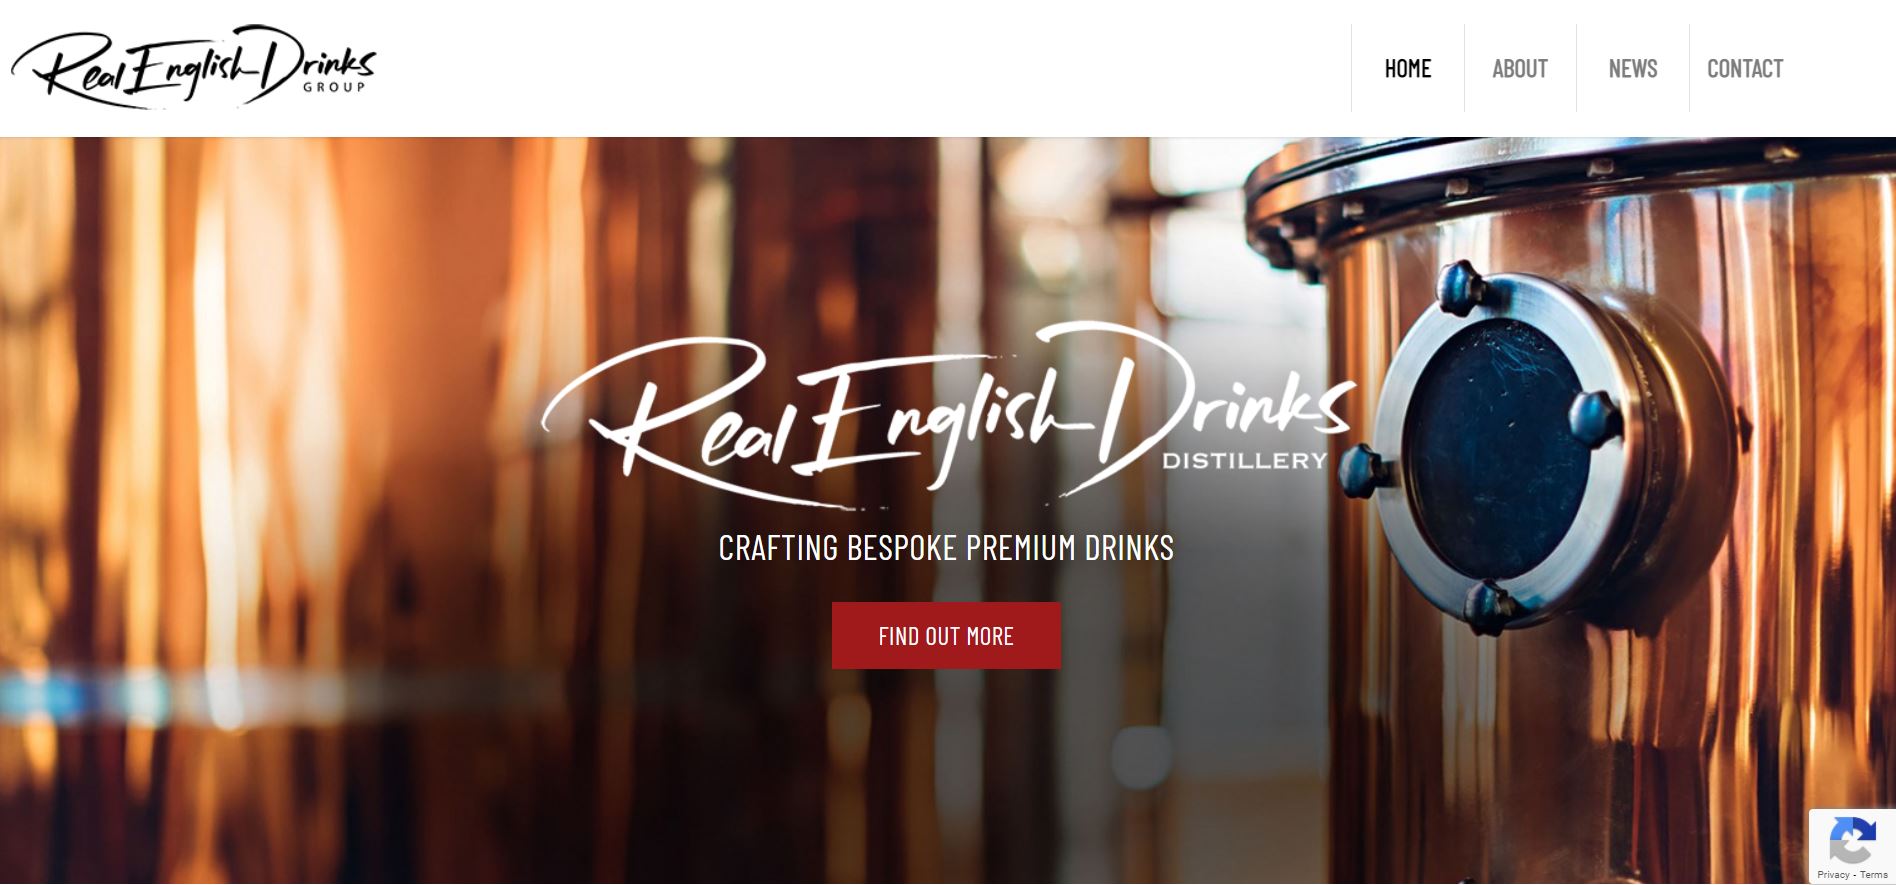The height and width of the screenshot is (885, 1896).
Task: Open the NEWS section
Action: (x=1633, y=68)
